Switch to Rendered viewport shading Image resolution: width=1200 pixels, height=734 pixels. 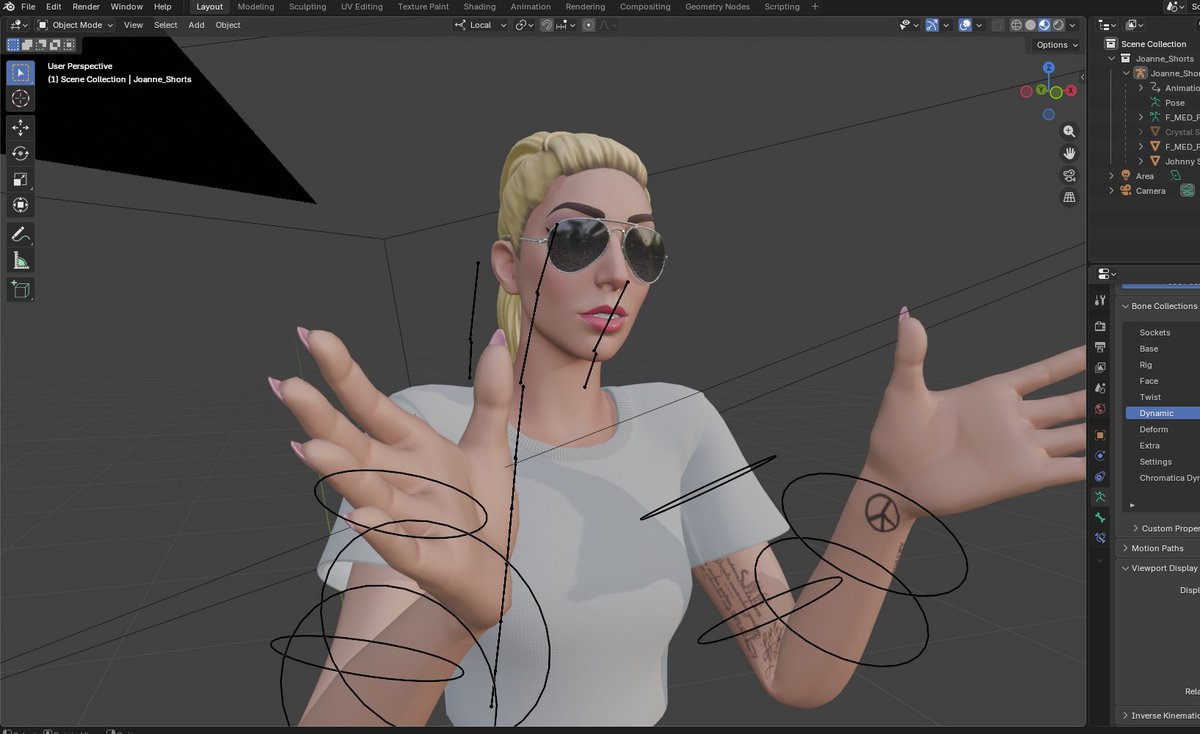(x=1060, y=25)
